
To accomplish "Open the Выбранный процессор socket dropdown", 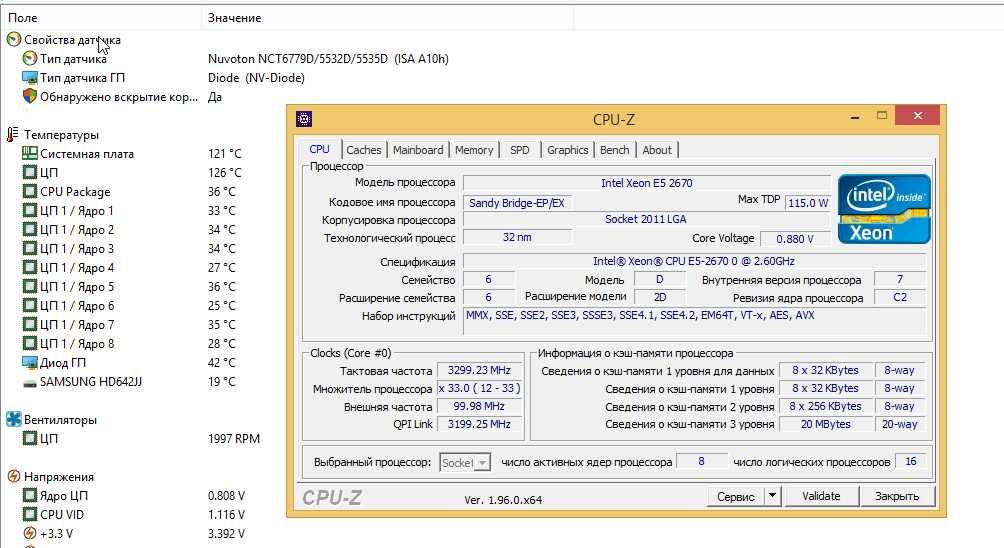I will pyautogui.click(x=466, y=462).
